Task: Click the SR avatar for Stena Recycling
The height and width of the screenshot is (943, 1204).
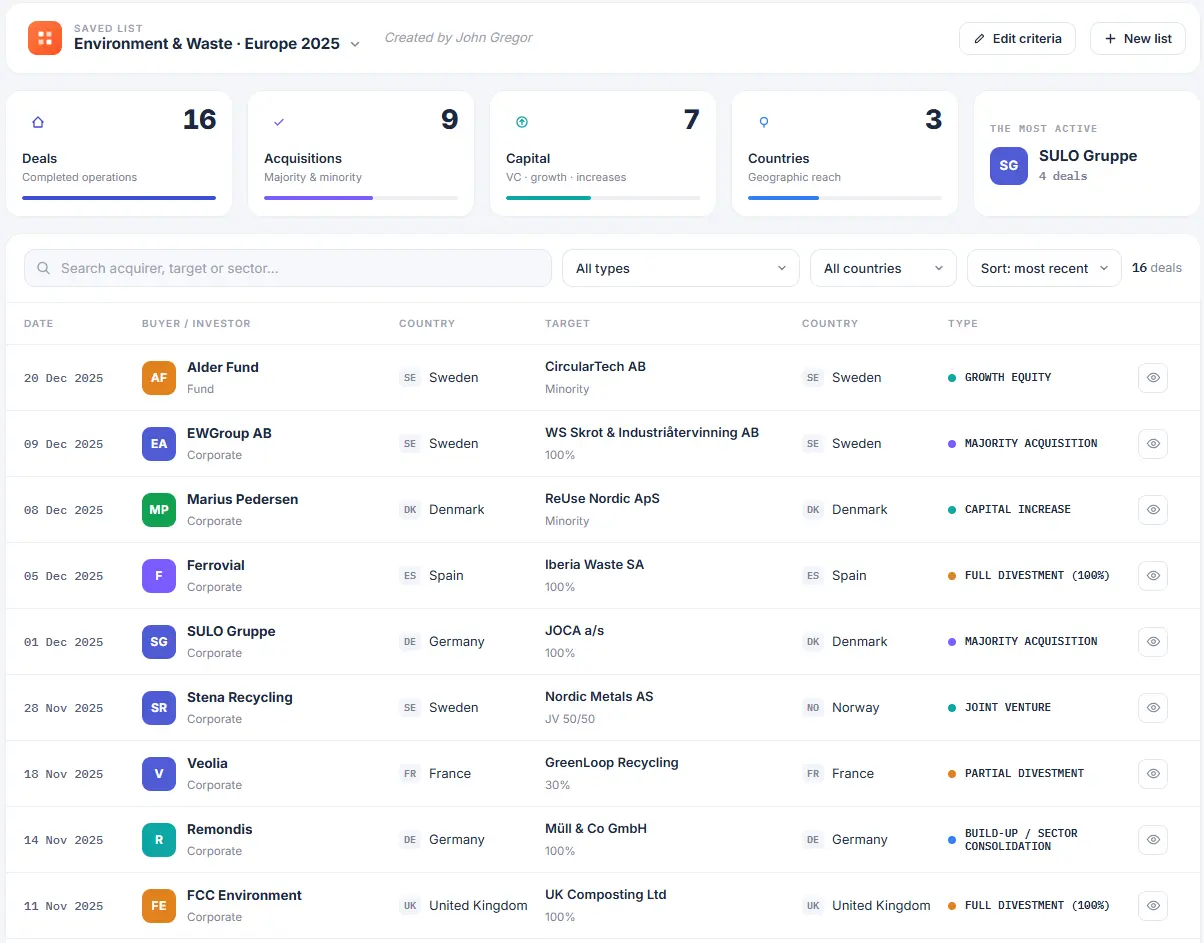Action: click(159, 708)
